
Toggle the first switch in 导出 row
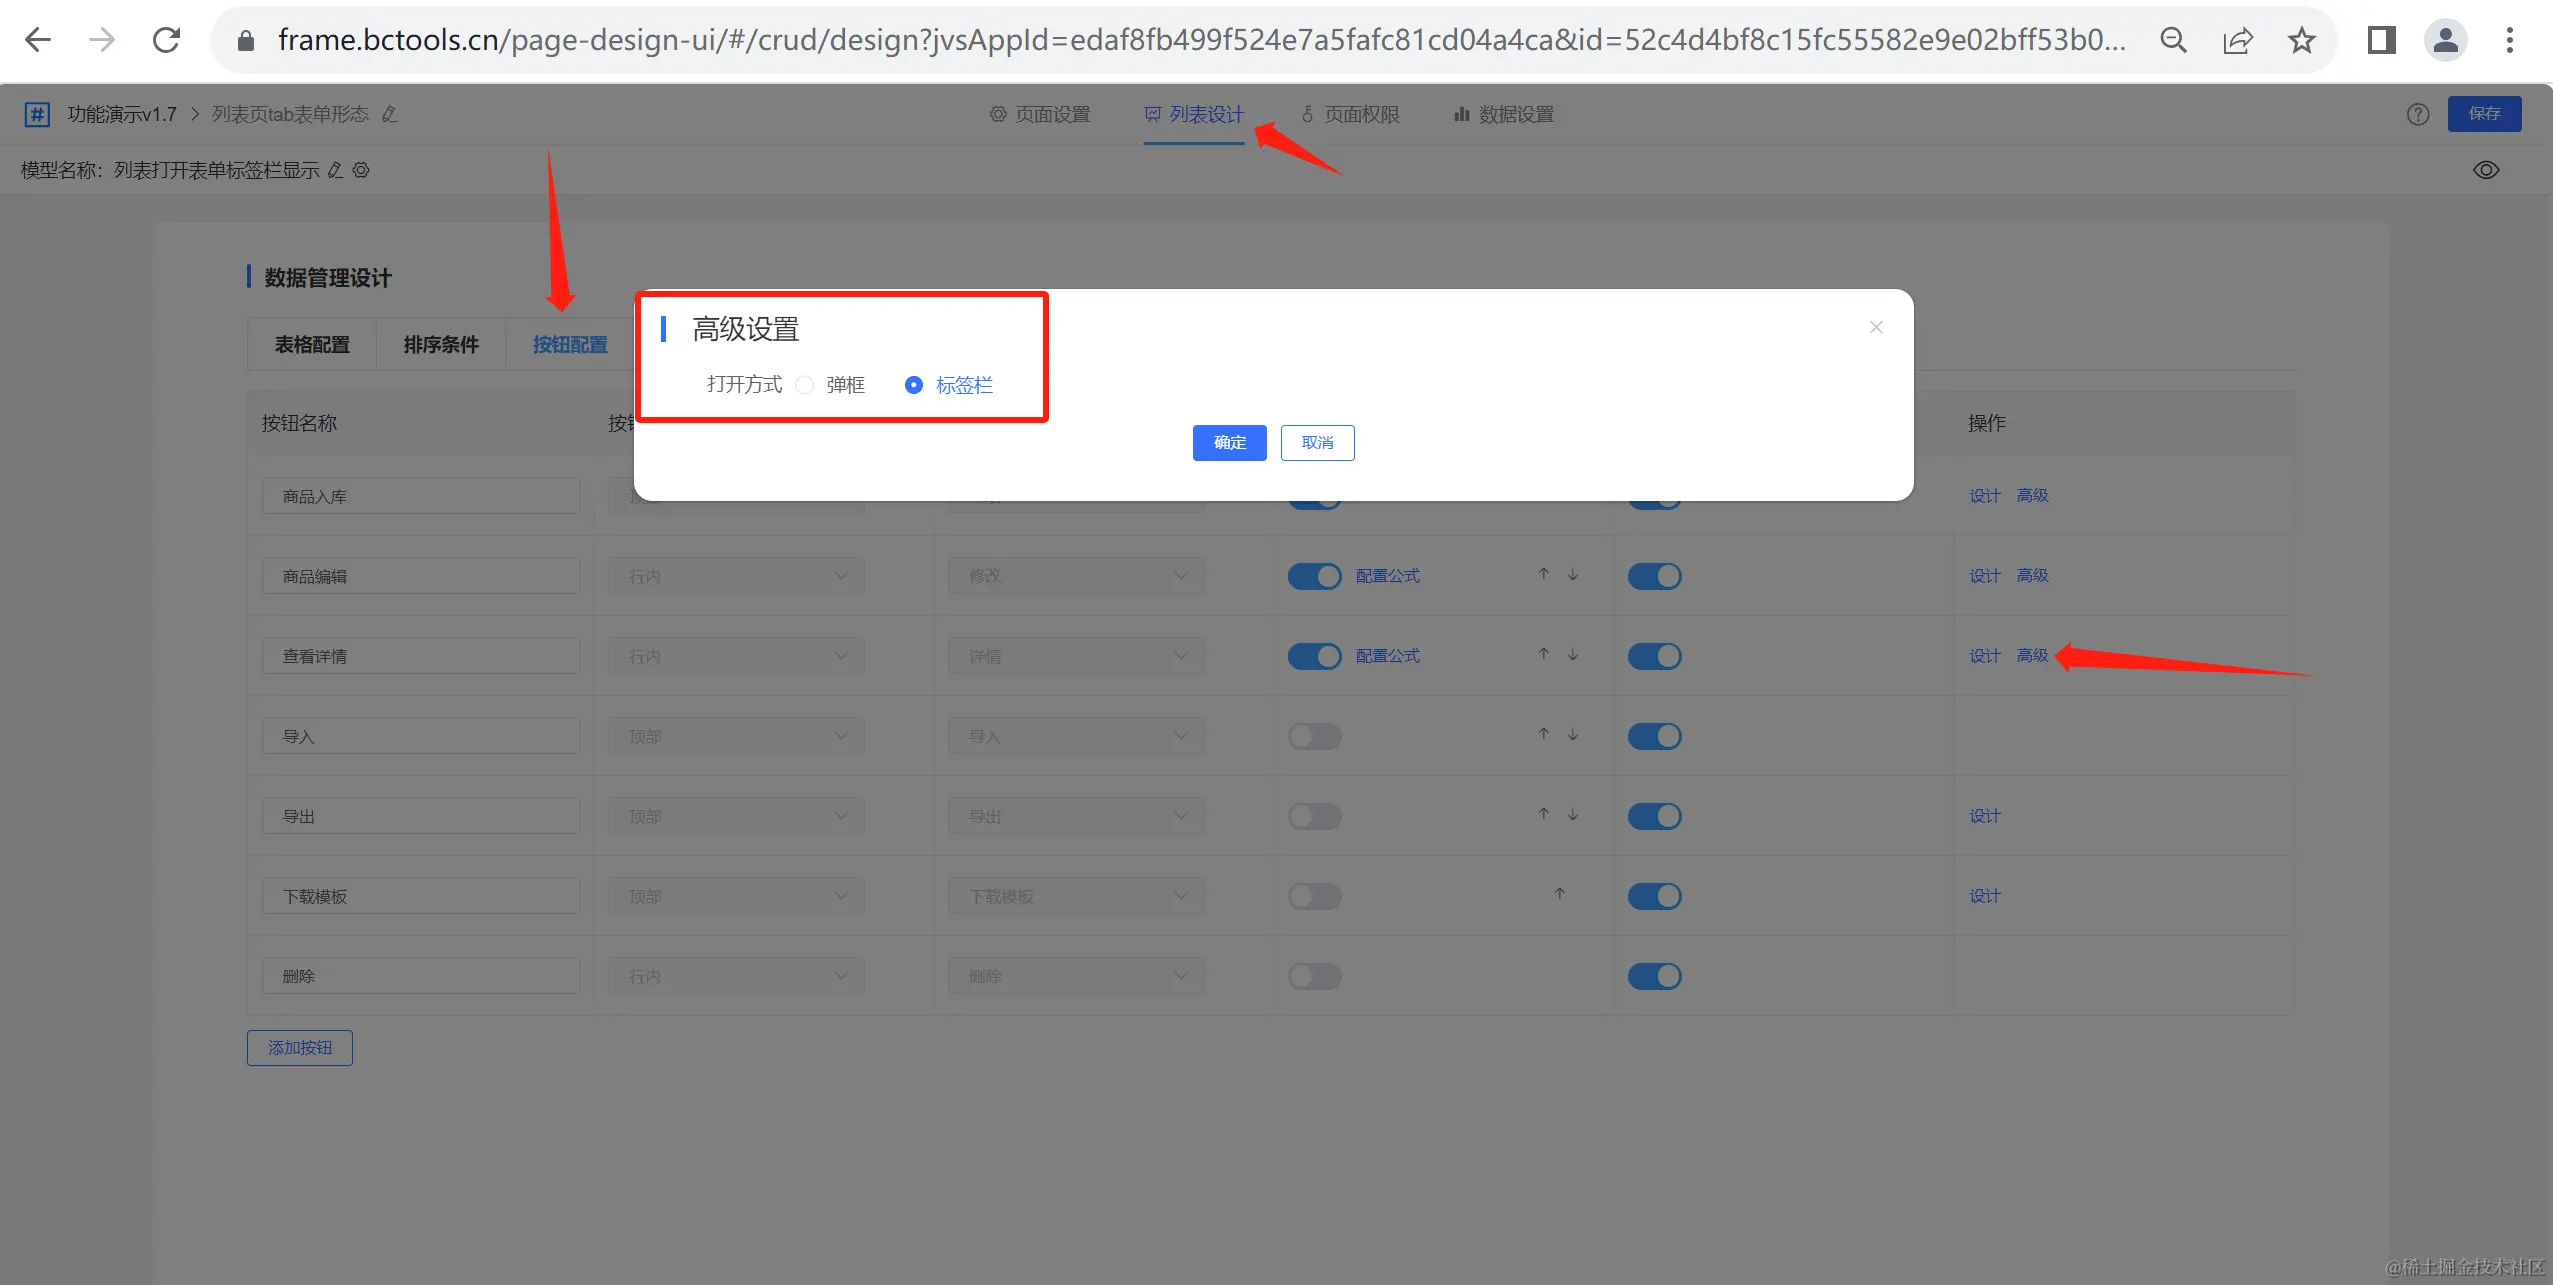[1314, 816]
